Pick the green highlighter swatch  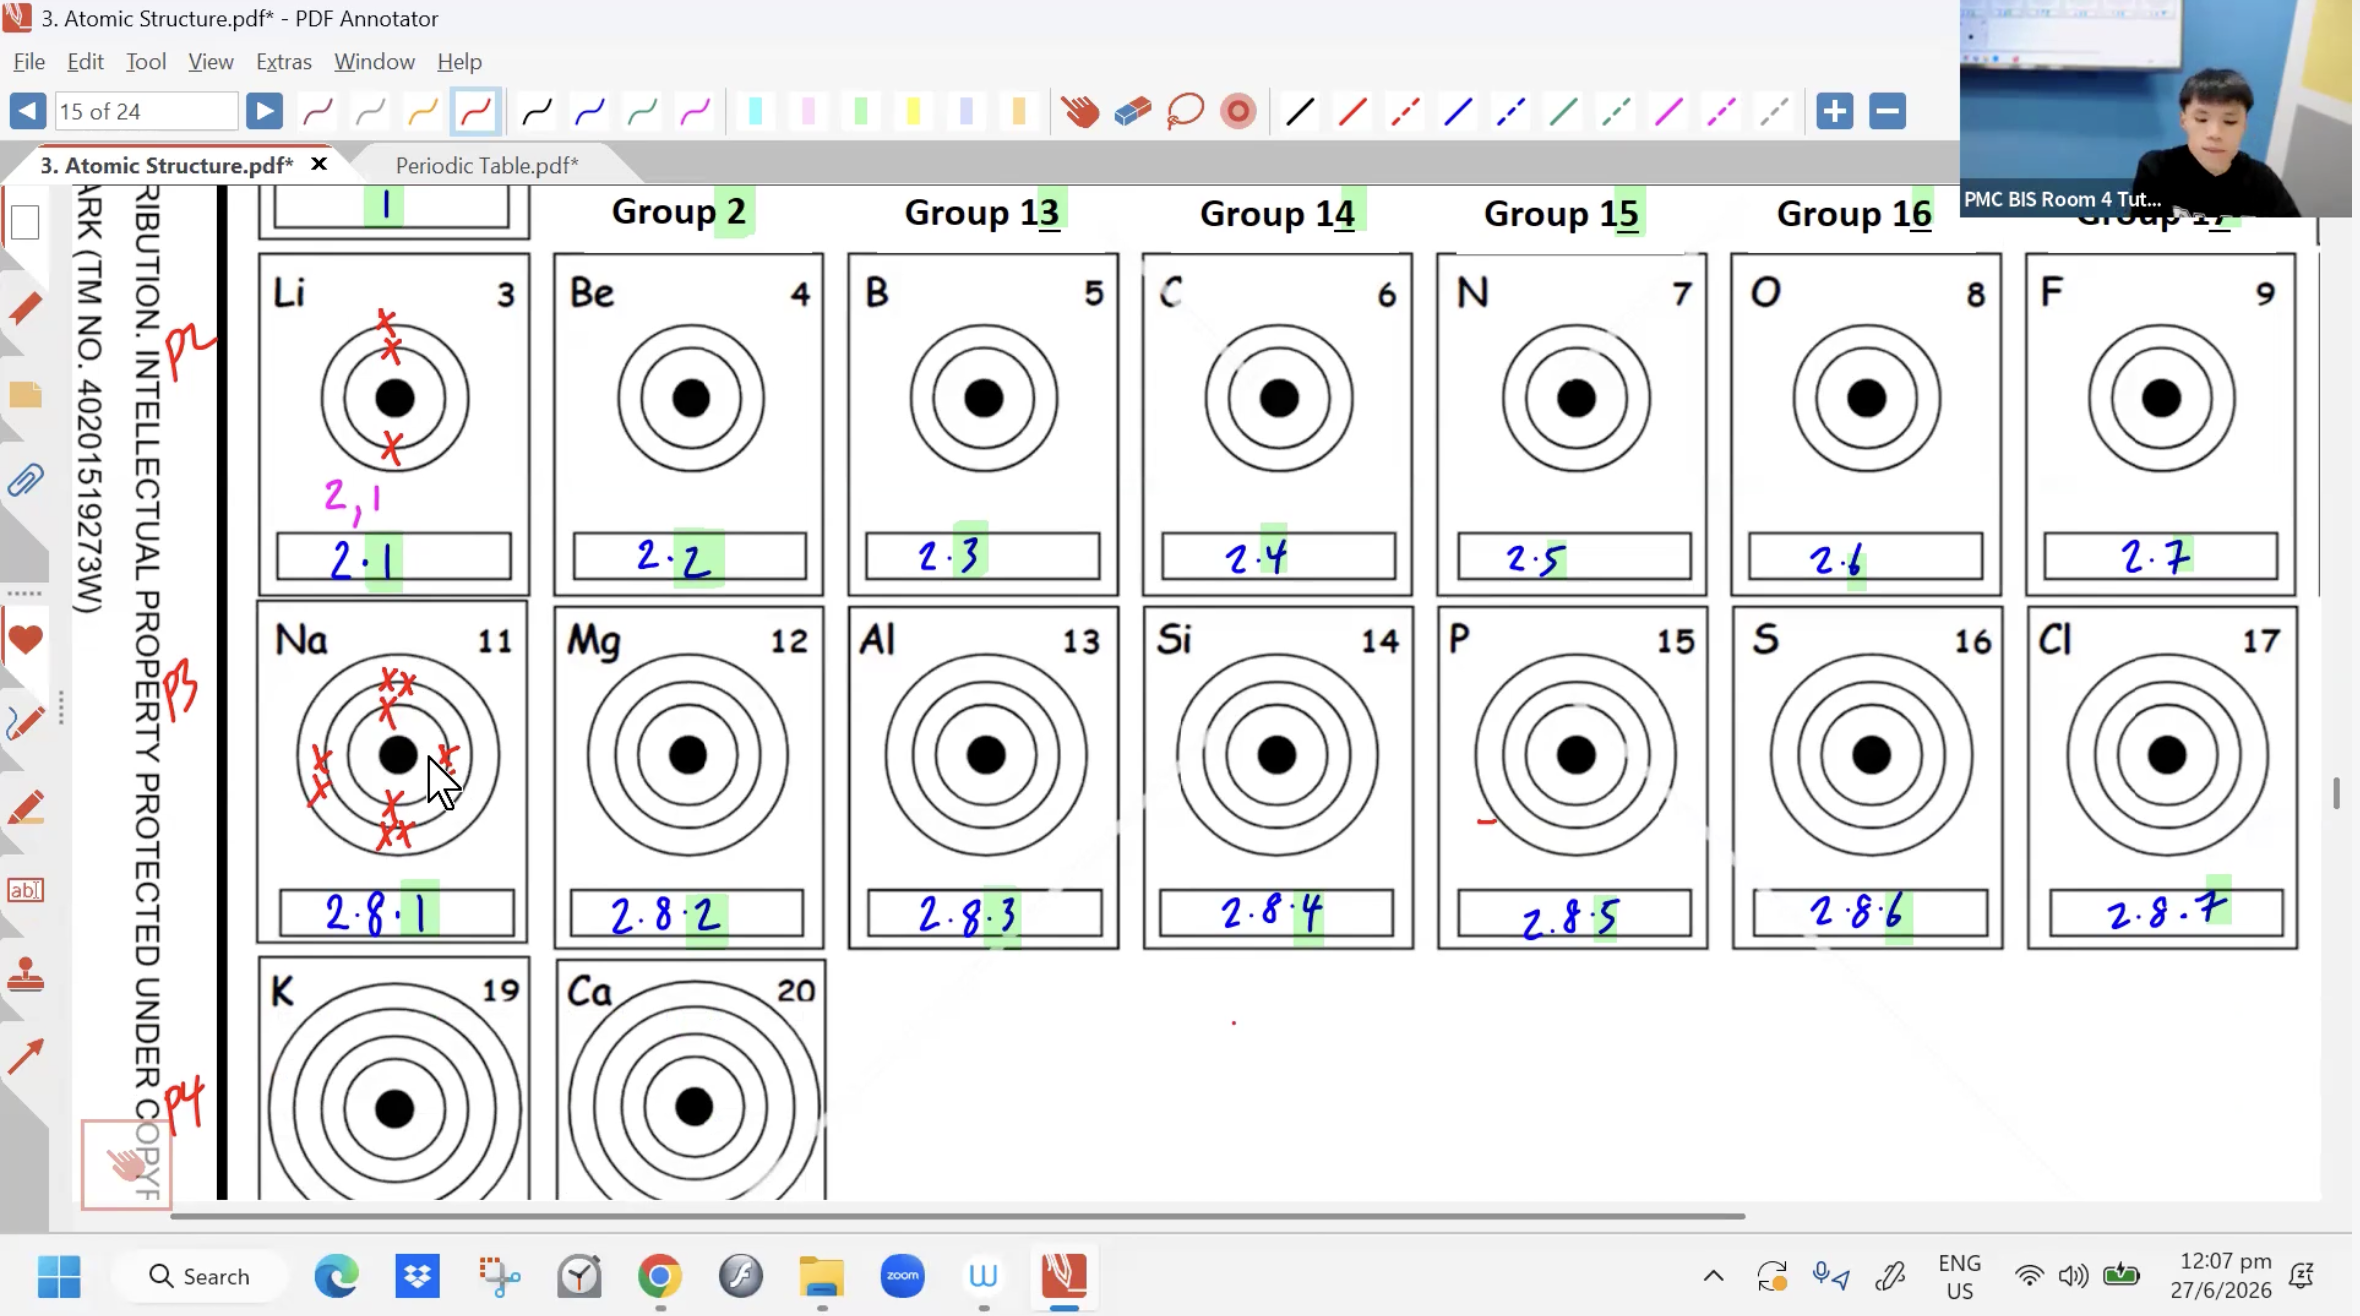[x=861, y=111]
